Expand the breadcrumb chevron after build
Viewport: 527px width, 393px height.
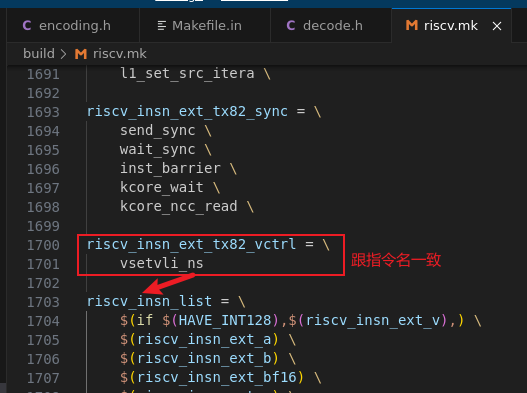64,54
